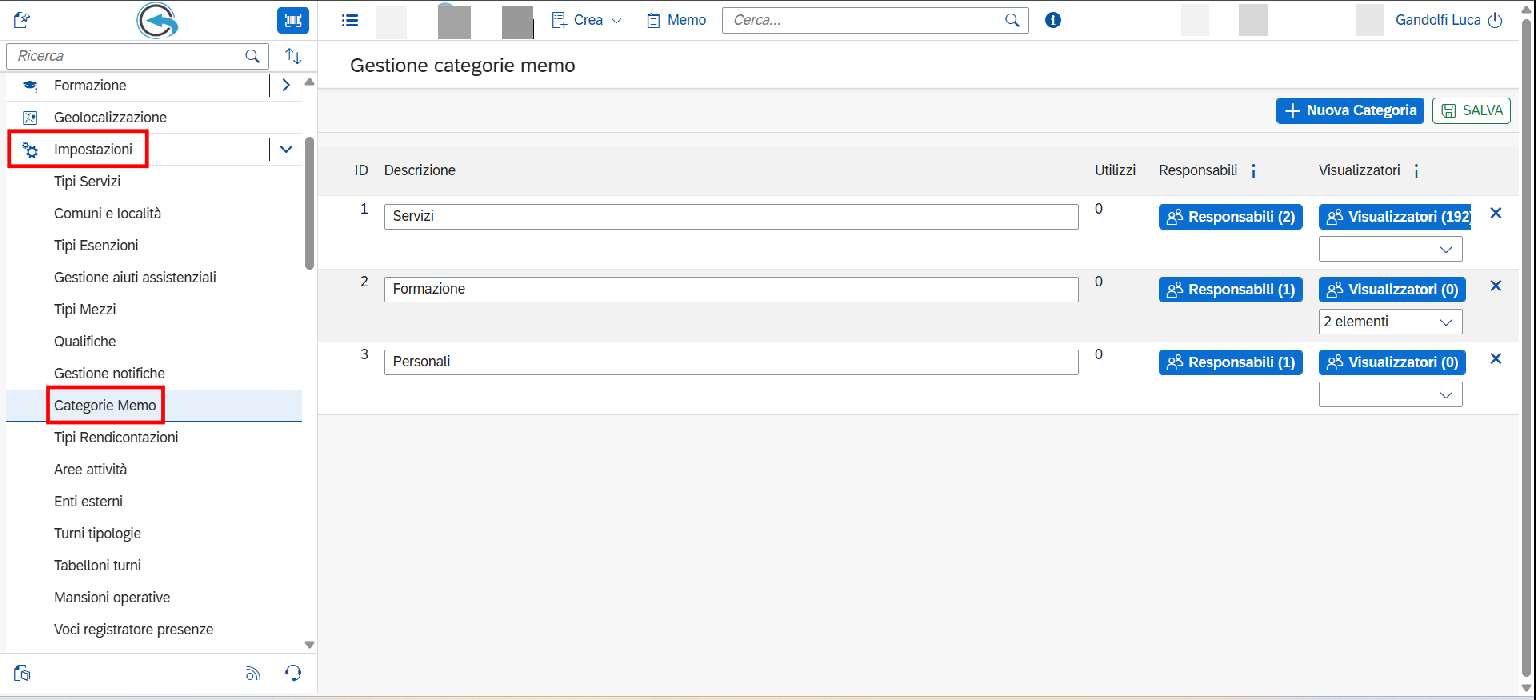Click the sort arrows icon beside Ricerca

[x=293, y=56]
